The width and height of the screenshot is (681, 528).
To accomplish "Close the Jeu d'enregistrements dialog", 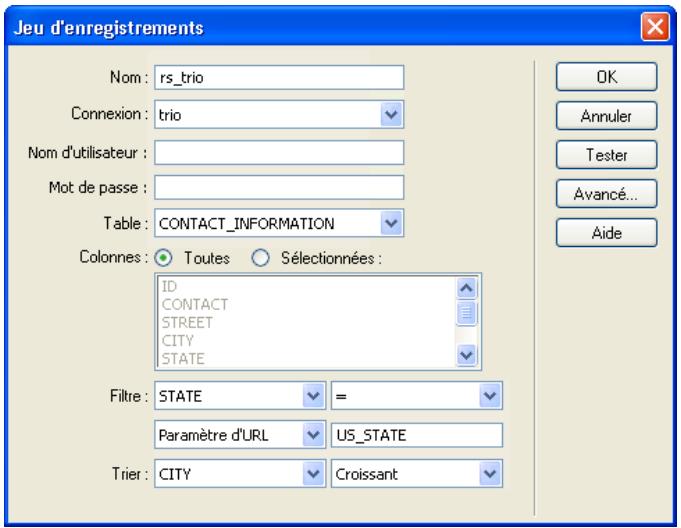I will pos(655,27).
